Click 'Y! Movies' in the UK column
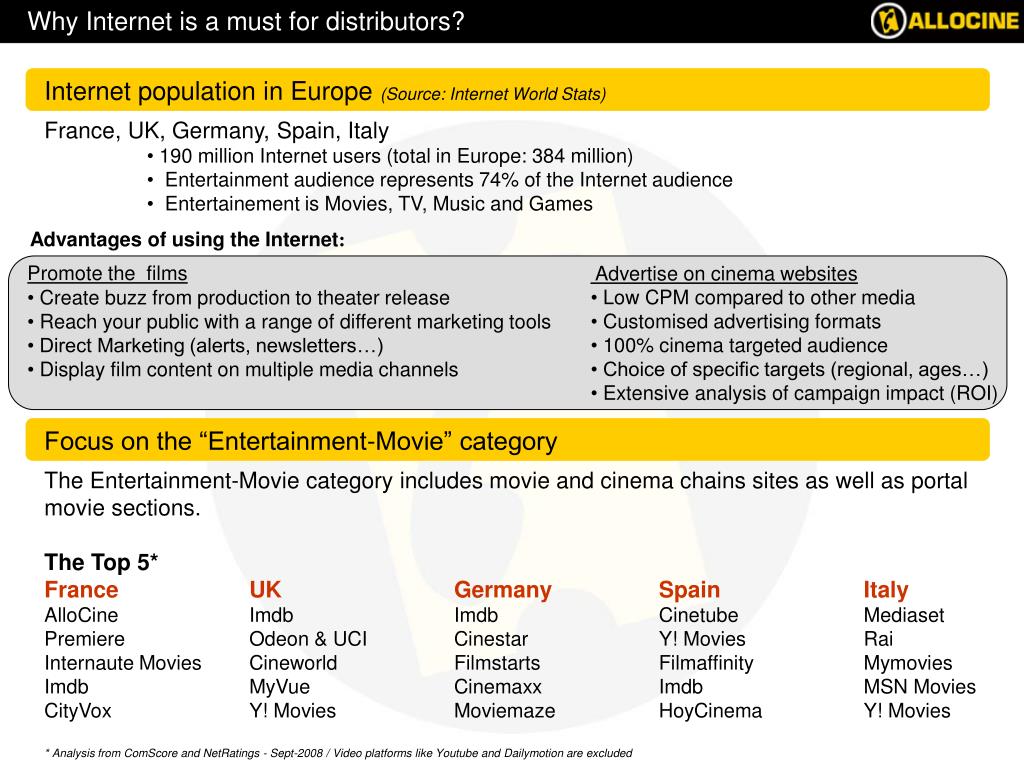This screenshot has height=768, width=1024. [293, 711]
